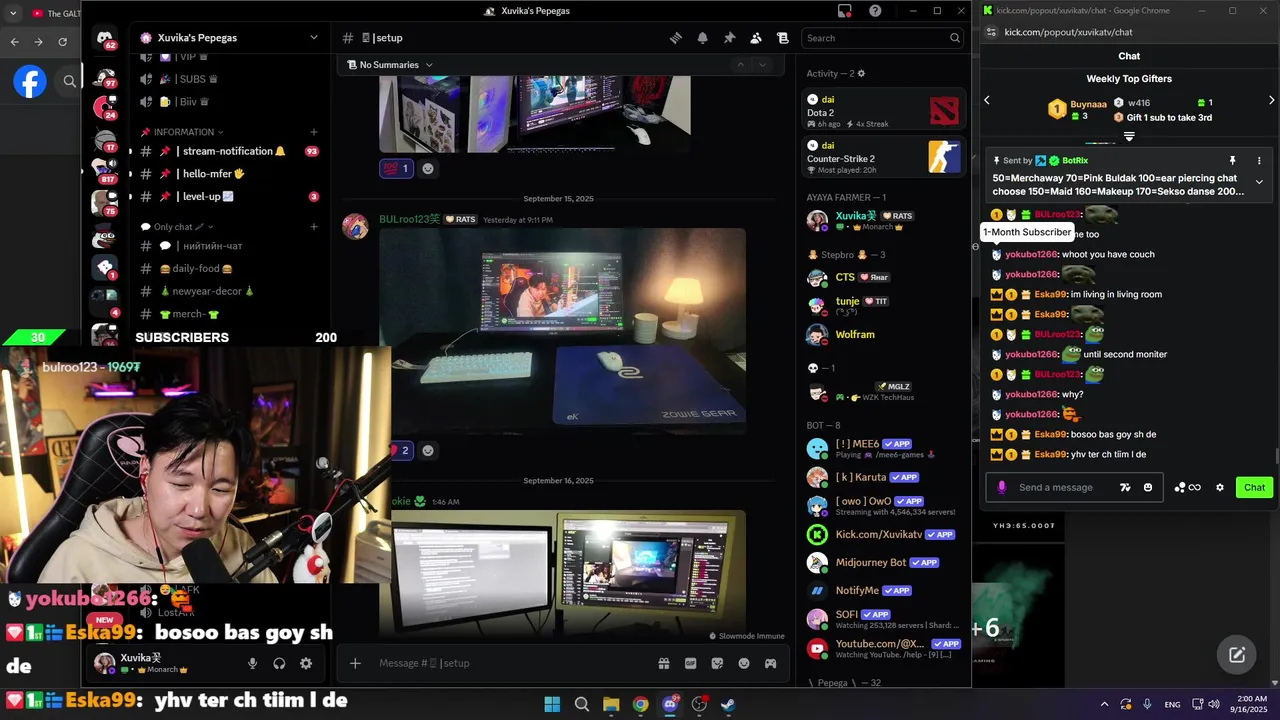This screenshot has width=1280, height=720.
Task: Show pinned messages in #setup channel
Action: [729, 38]
